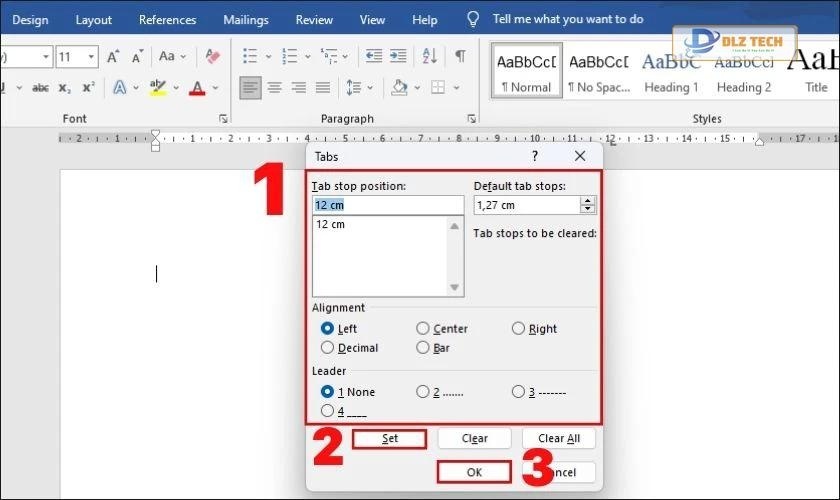Switch to the Mailings tab

(x=245, y=19)
